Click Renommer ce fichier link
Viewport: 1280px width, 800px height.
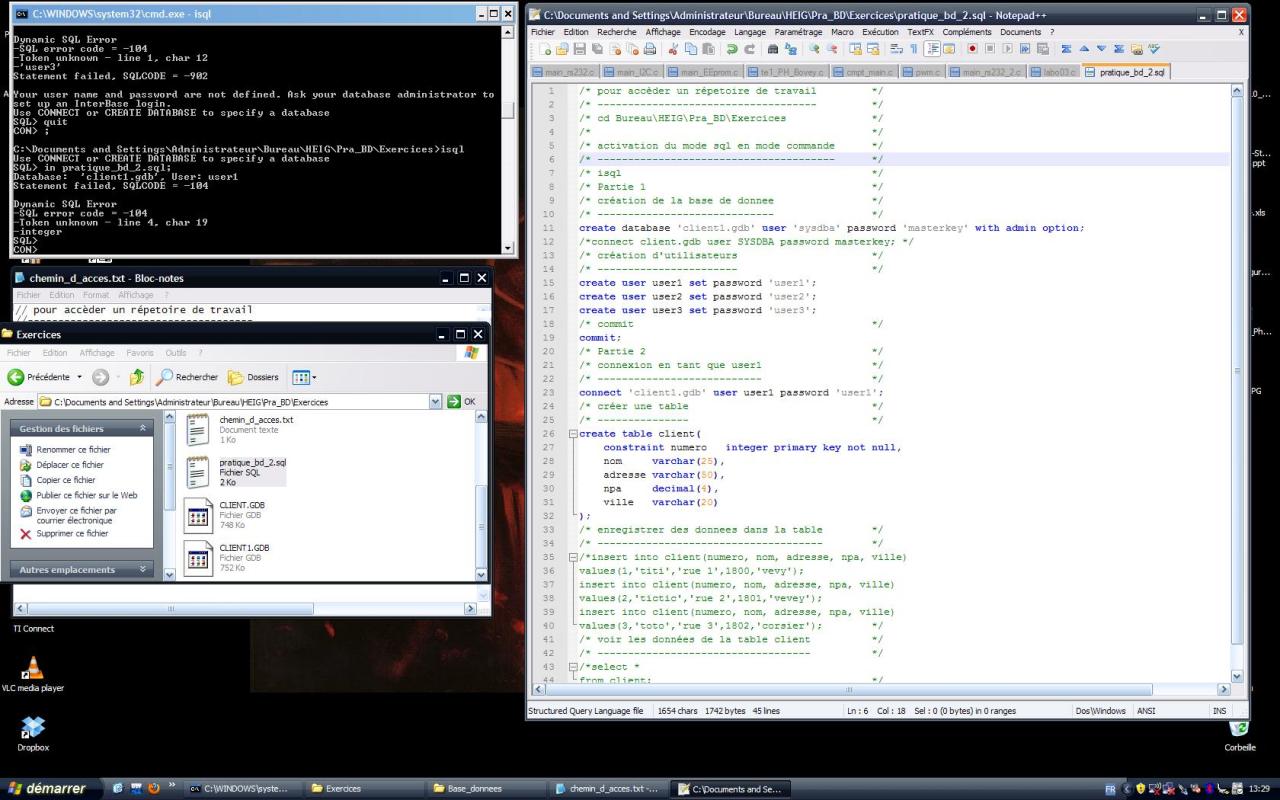[x=73, y=450]
